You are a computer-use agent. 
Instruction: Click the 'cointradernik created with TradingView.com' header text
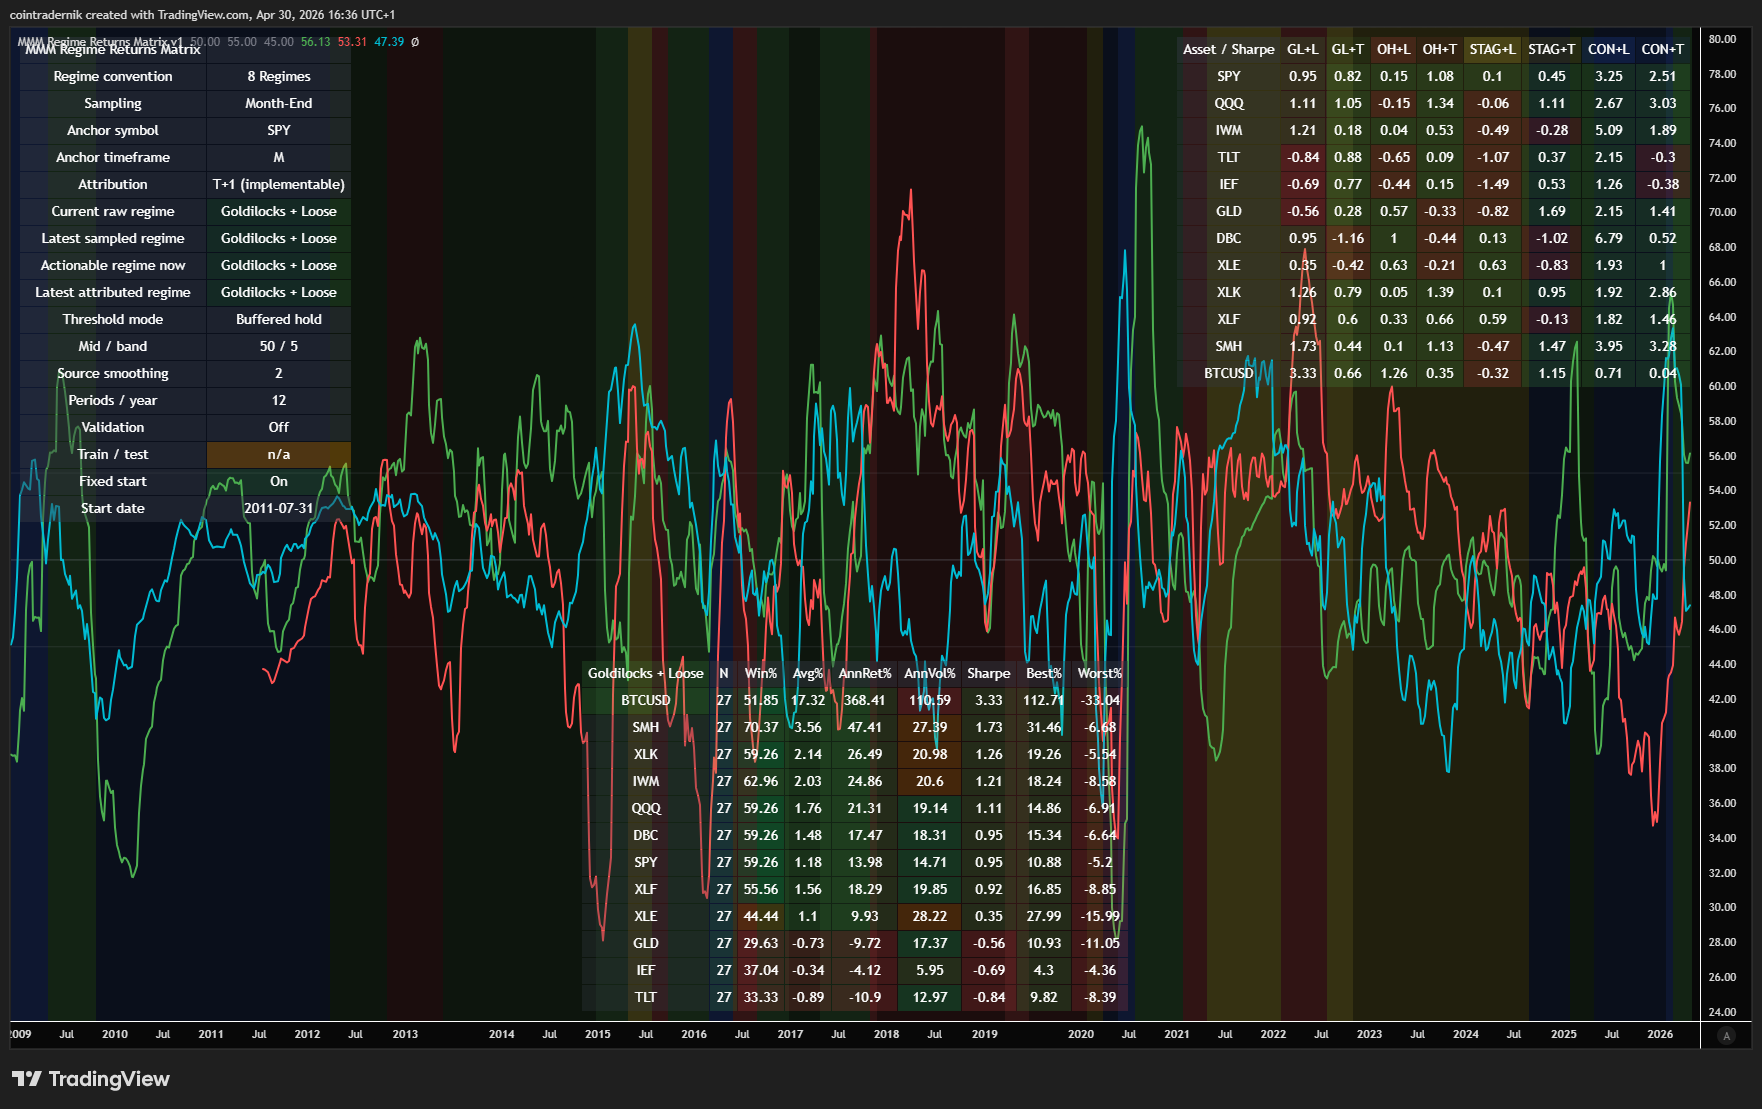[129, 15]
